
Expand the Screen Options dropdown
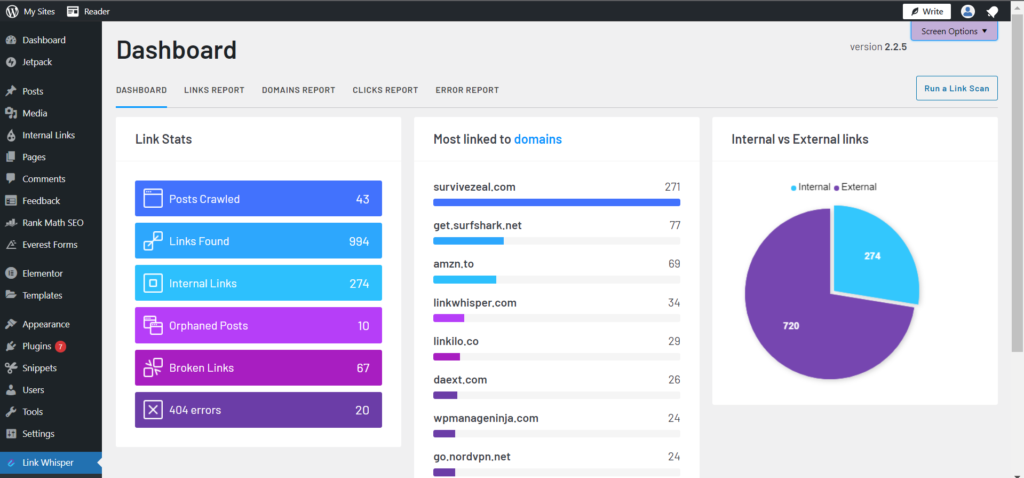click(954, 31)
